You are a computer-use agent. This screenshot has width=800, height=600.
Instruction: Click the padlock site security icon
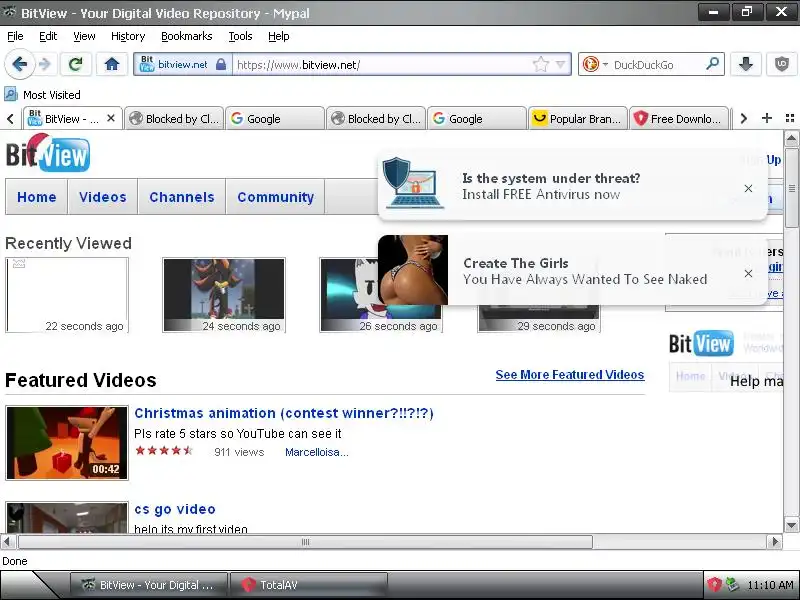221,64
